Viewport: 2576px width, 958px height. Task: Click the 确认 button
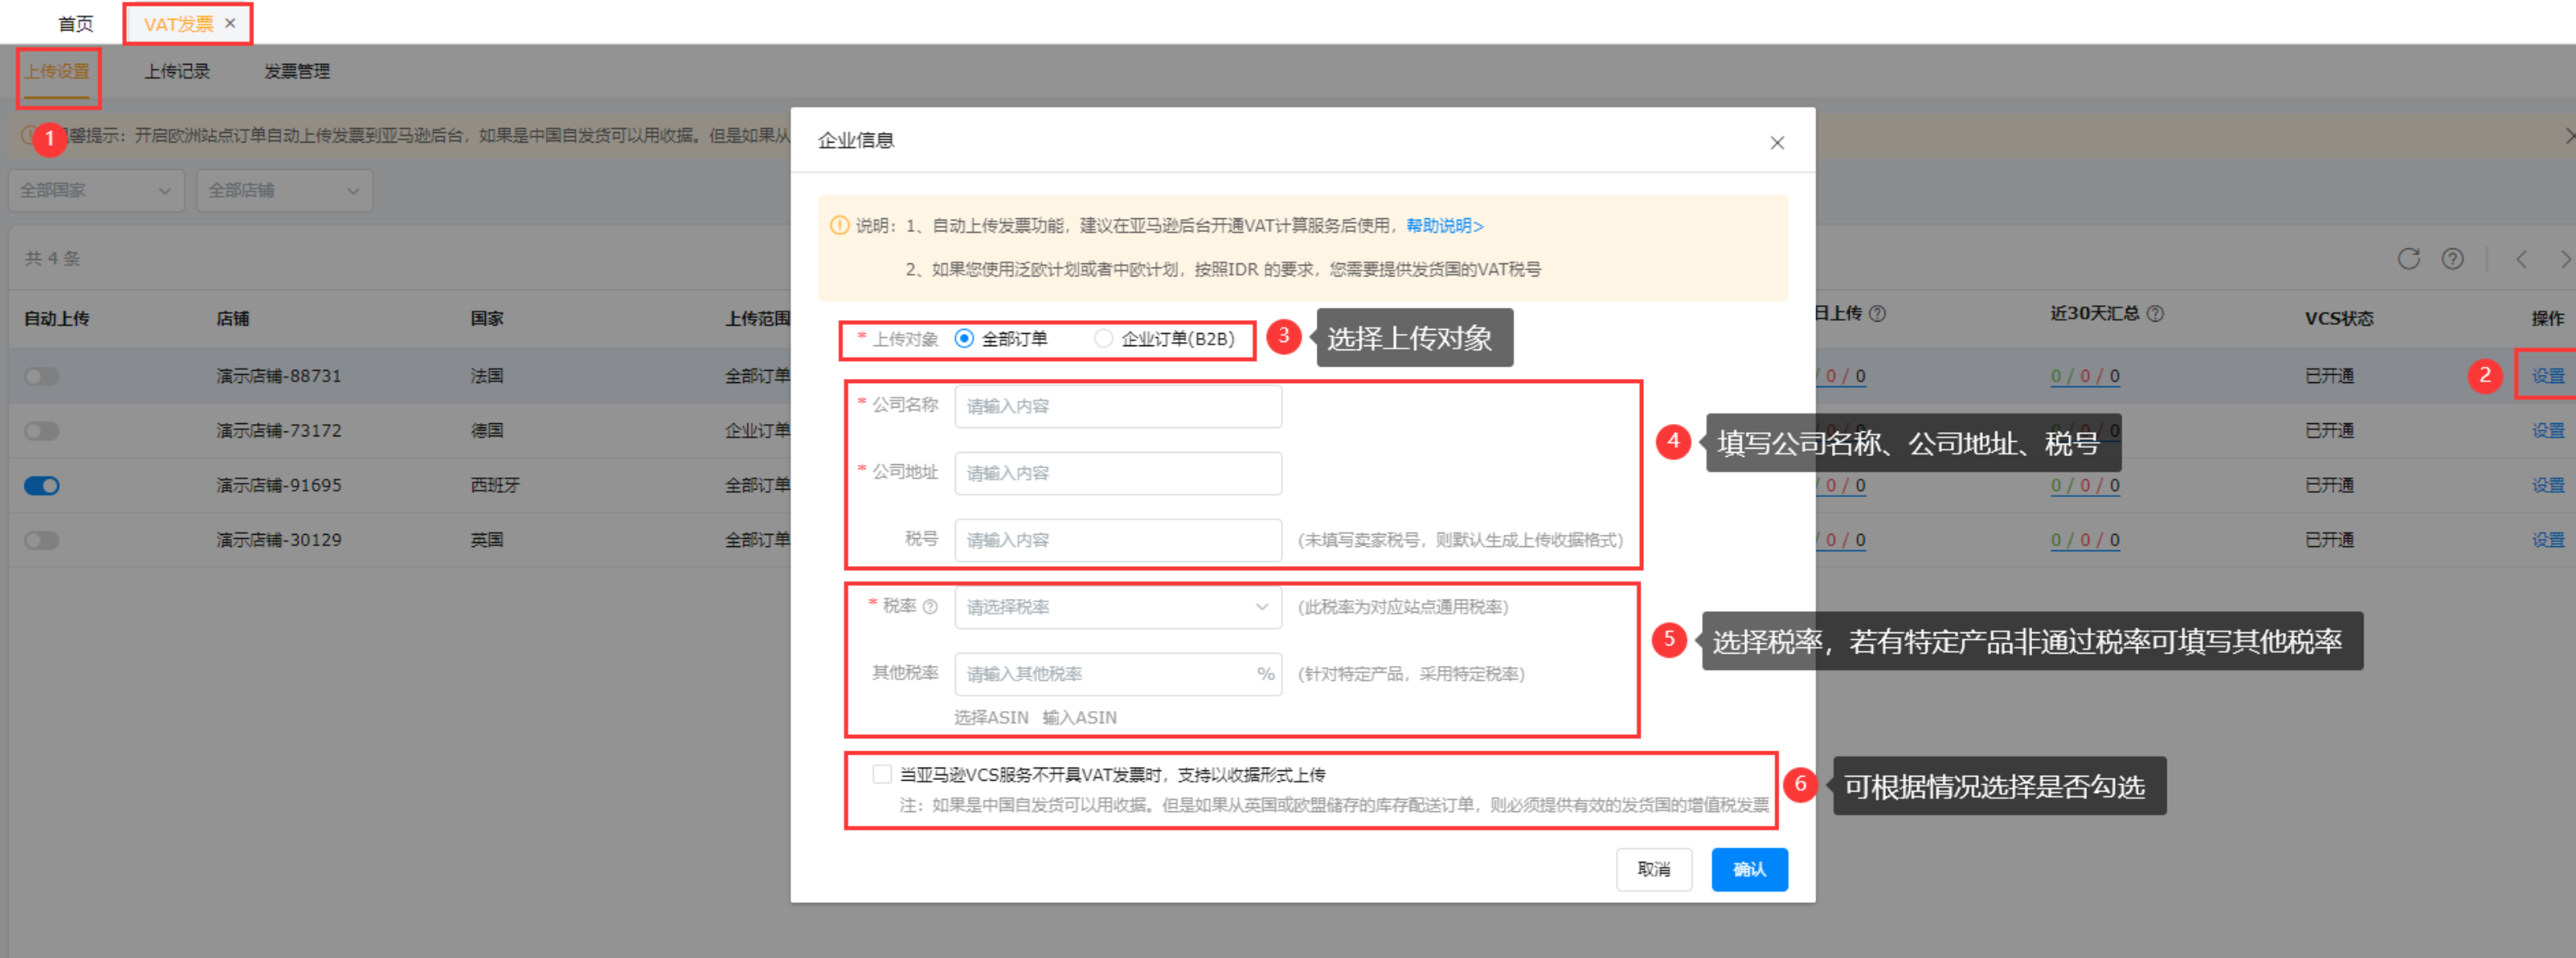point(1748,869)
